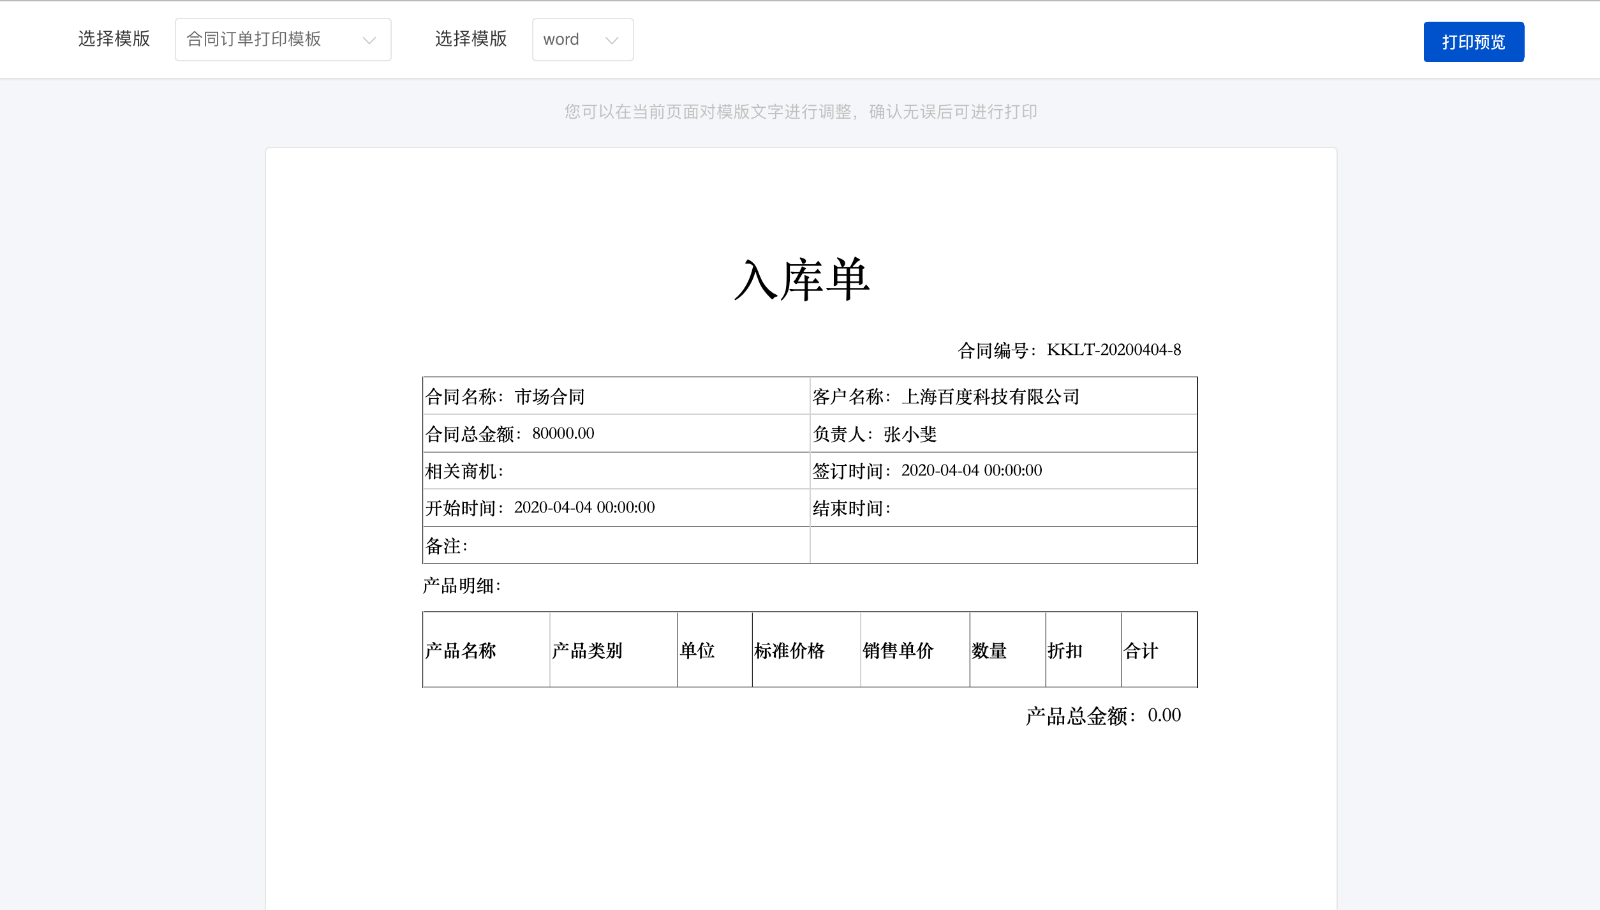
Task: Click the 合同名称: 市场合同 cell
Action: 616,396
